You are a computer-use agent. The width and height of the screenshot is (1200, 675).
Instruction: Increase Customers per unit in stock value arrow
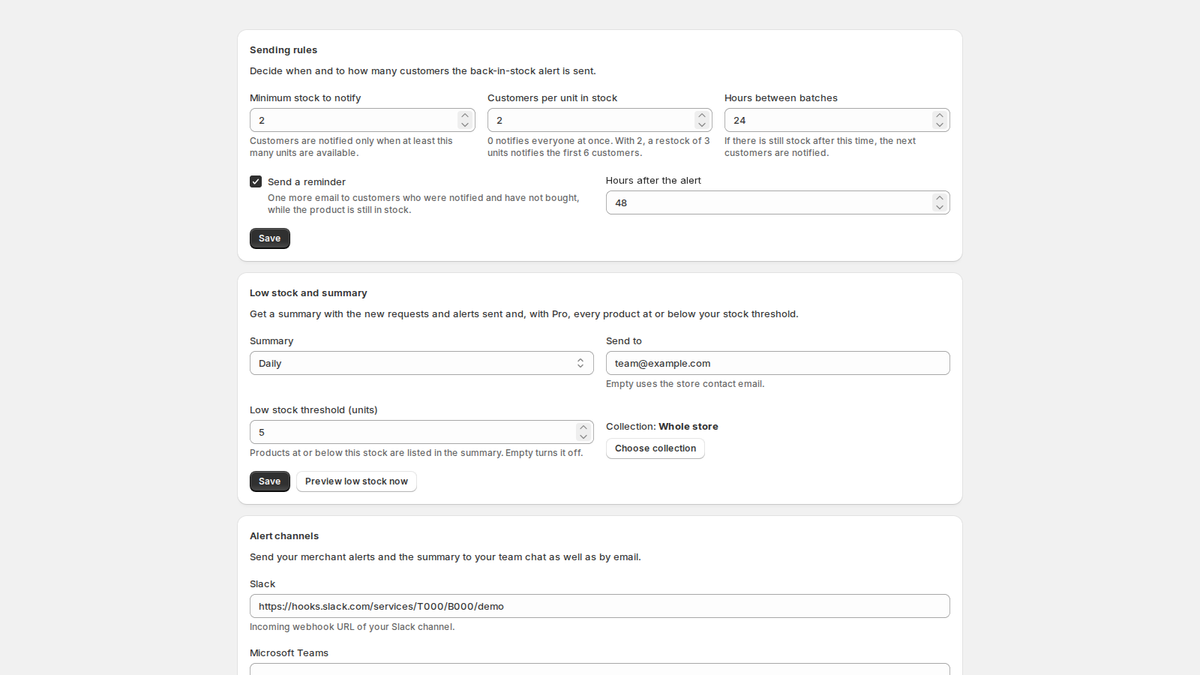coord(702,115)
